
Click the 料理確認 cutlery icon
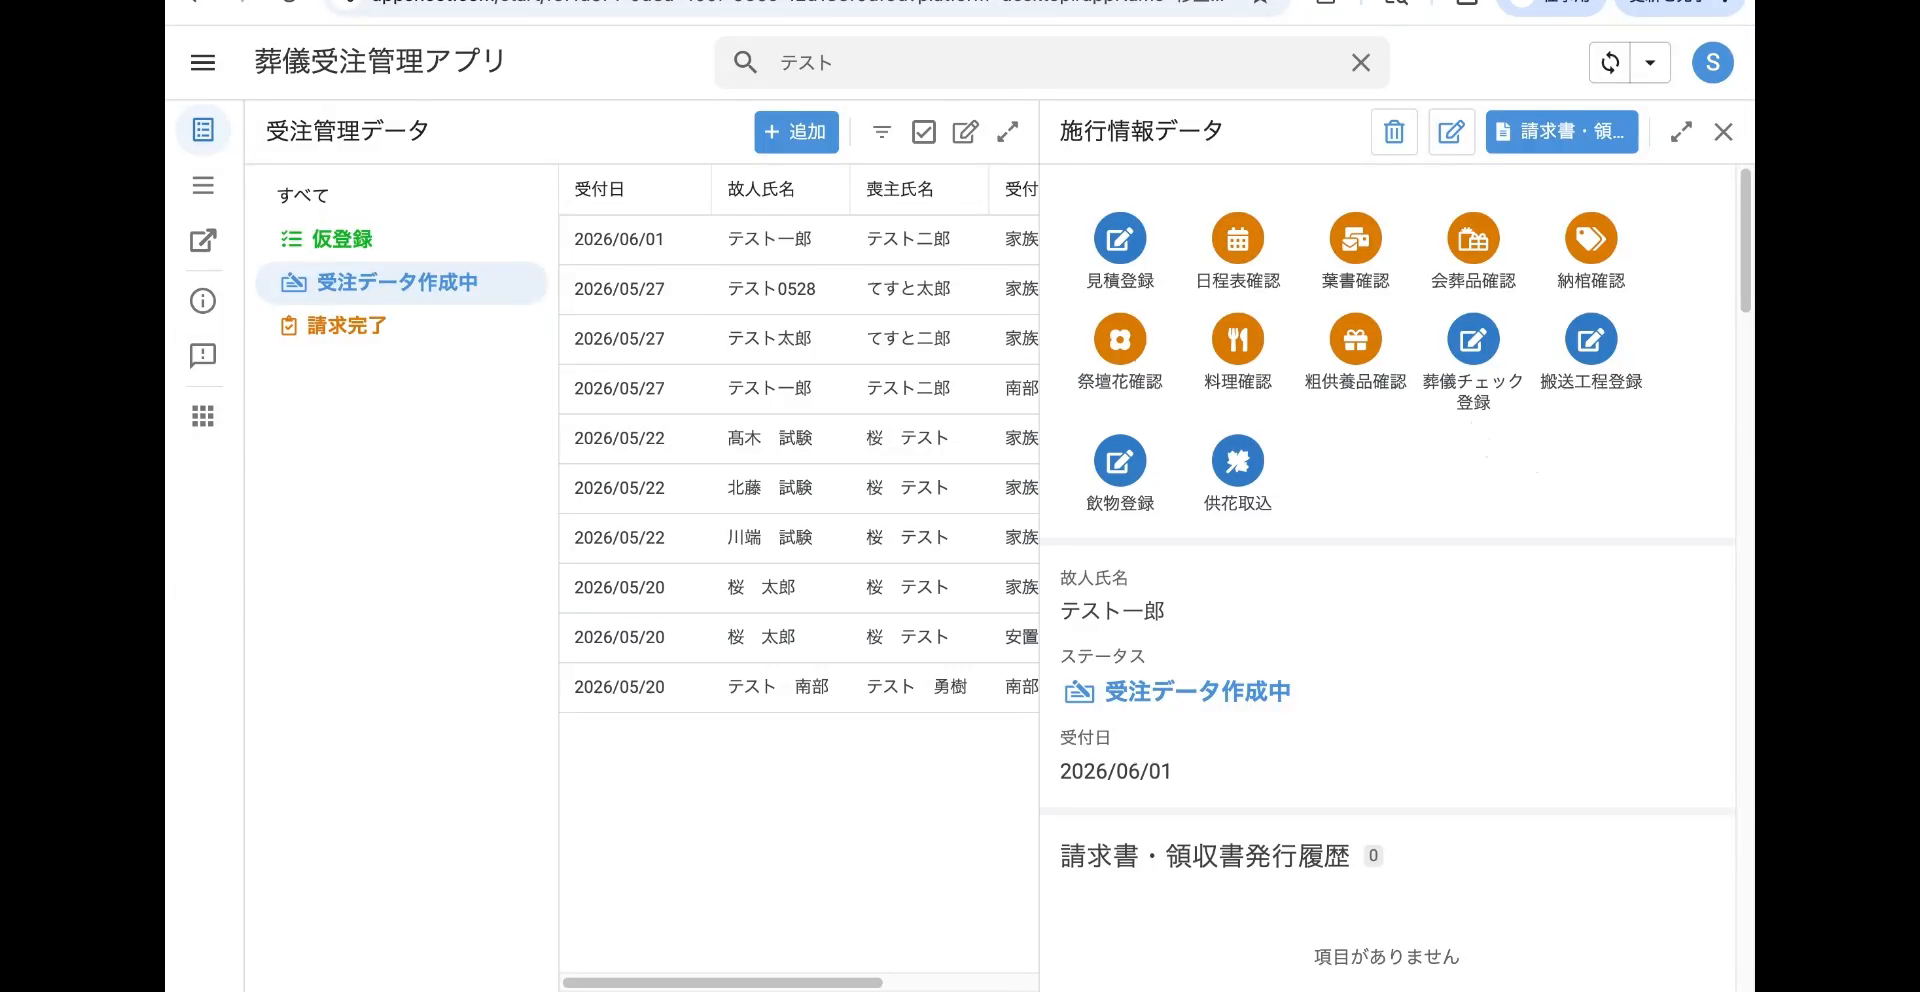pos(1238,340)
